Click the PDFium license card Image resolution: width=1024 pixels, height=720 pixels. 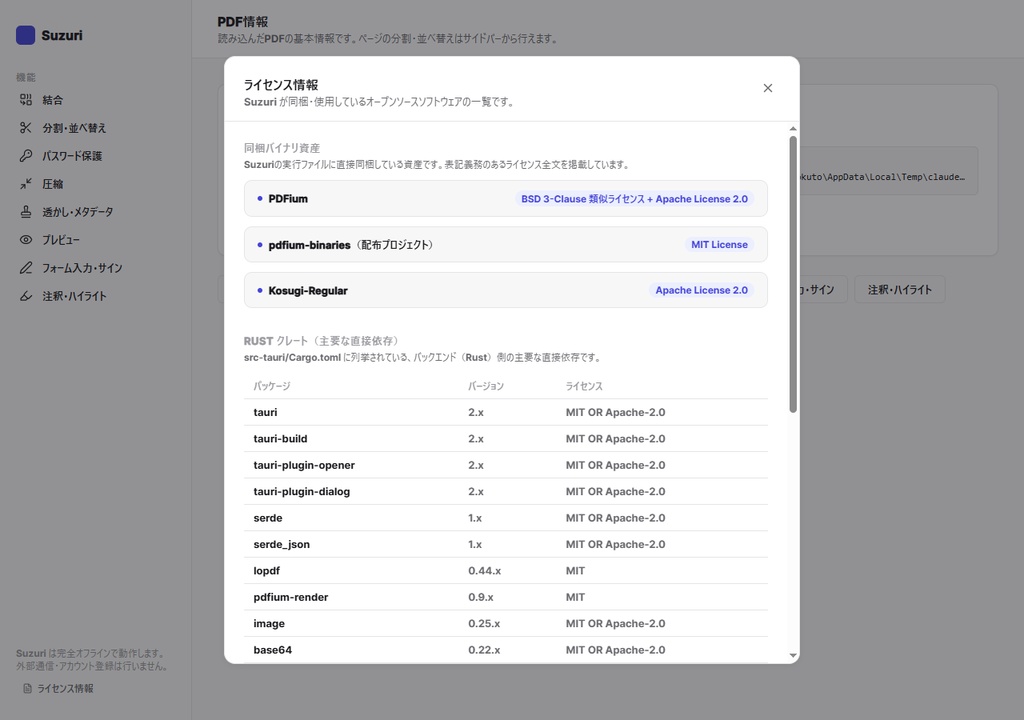tap(505, 199)
